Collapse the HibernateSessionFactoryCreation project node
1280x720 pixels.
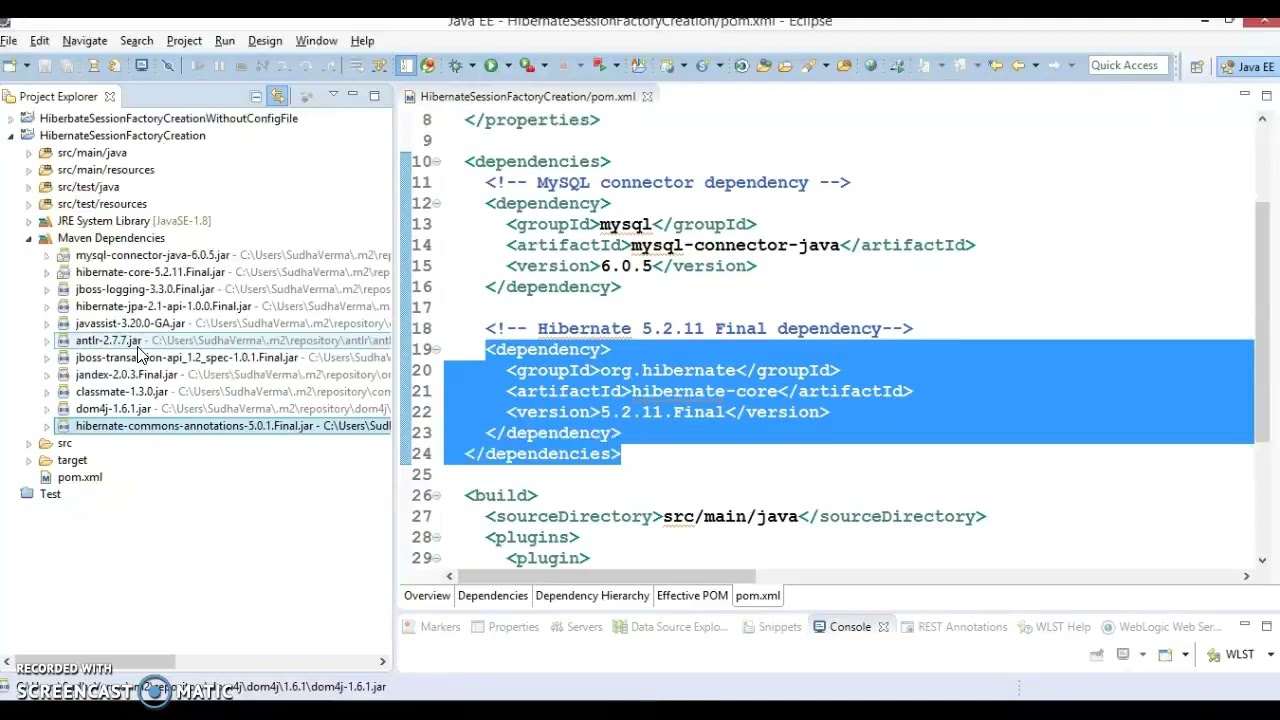[x=11, y=136]
